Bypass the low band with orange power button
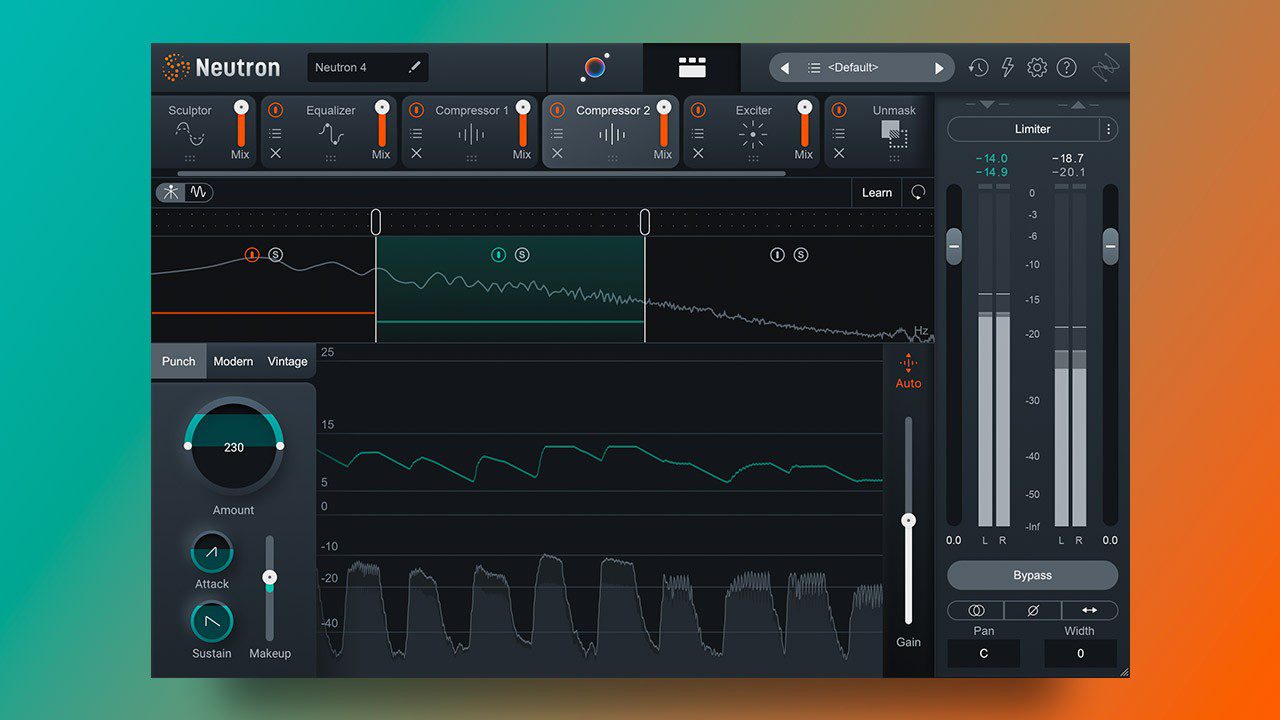The height and width of the screenshot is (720, 1280). 252,255
